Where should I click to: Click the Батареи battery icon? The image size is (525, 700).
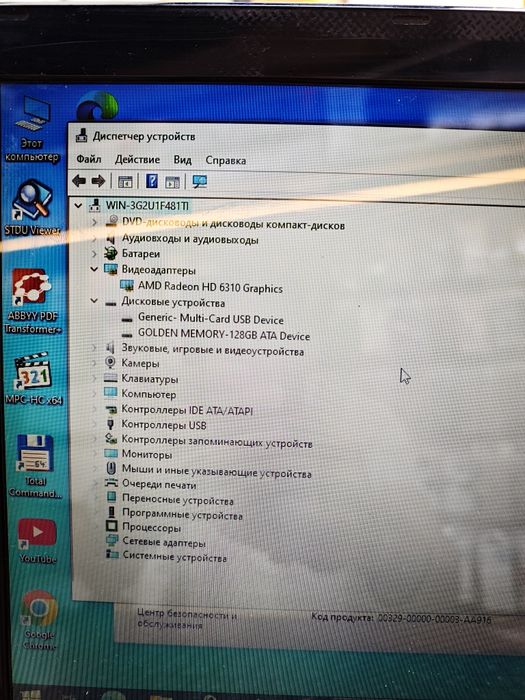[110, 254]
